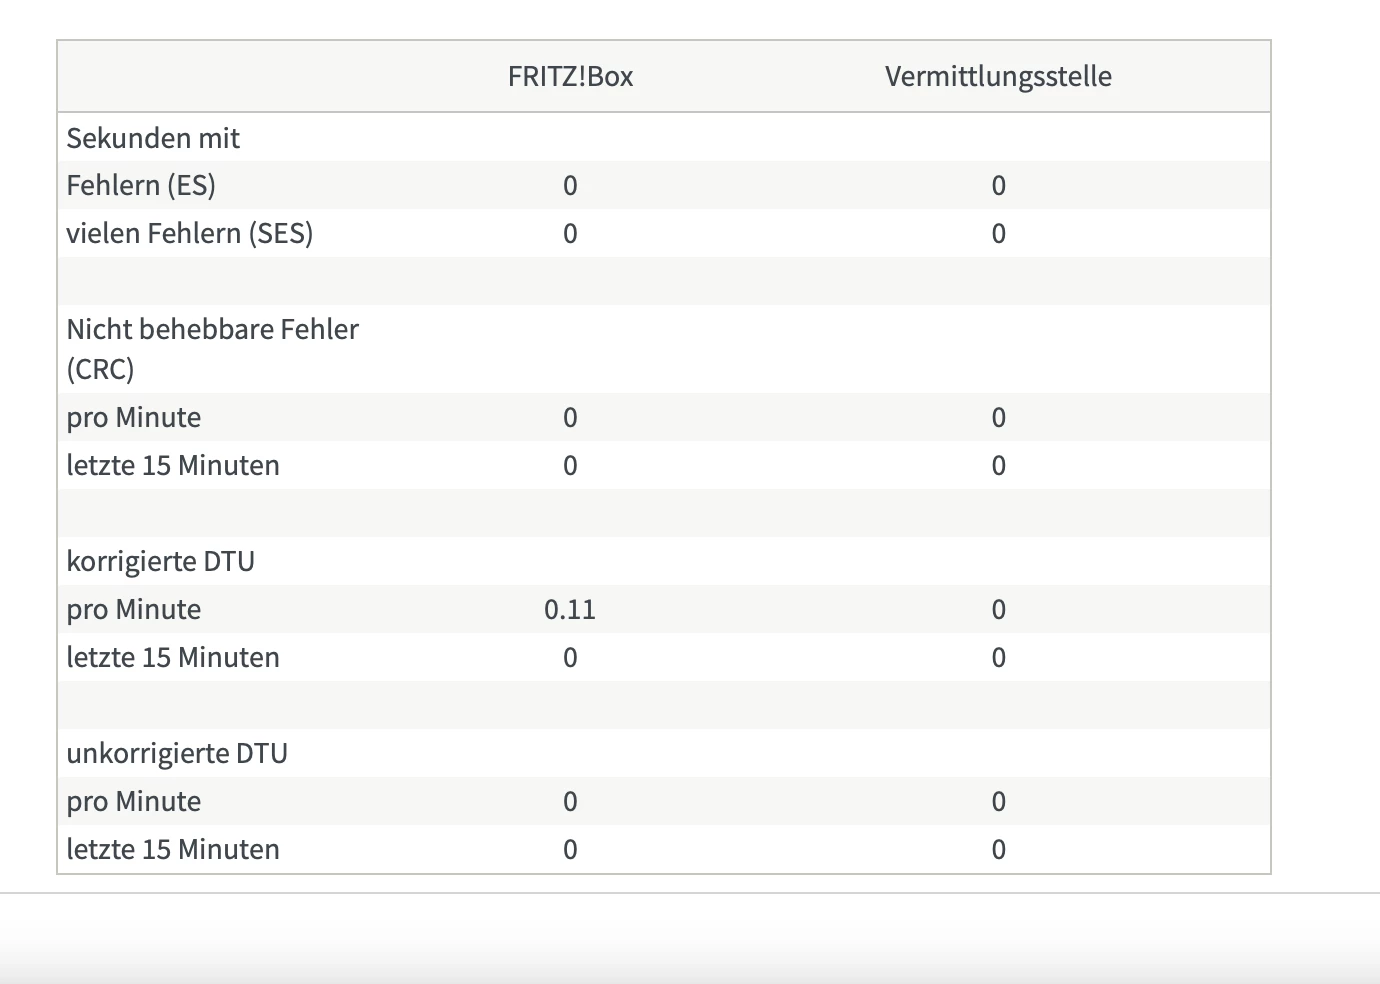Select "letzte 15 Minuten" under korrigierte DTU
This screenshot has width=1380, height=984.
point(173,657)
